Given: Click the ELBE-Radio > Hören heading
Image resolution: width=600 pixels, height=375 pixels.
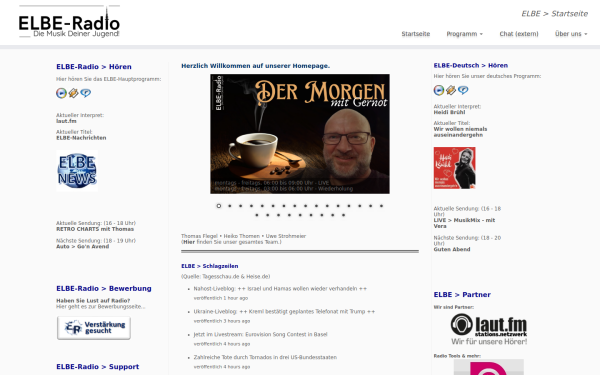Looking at the screenshot, I should [94, 67].
